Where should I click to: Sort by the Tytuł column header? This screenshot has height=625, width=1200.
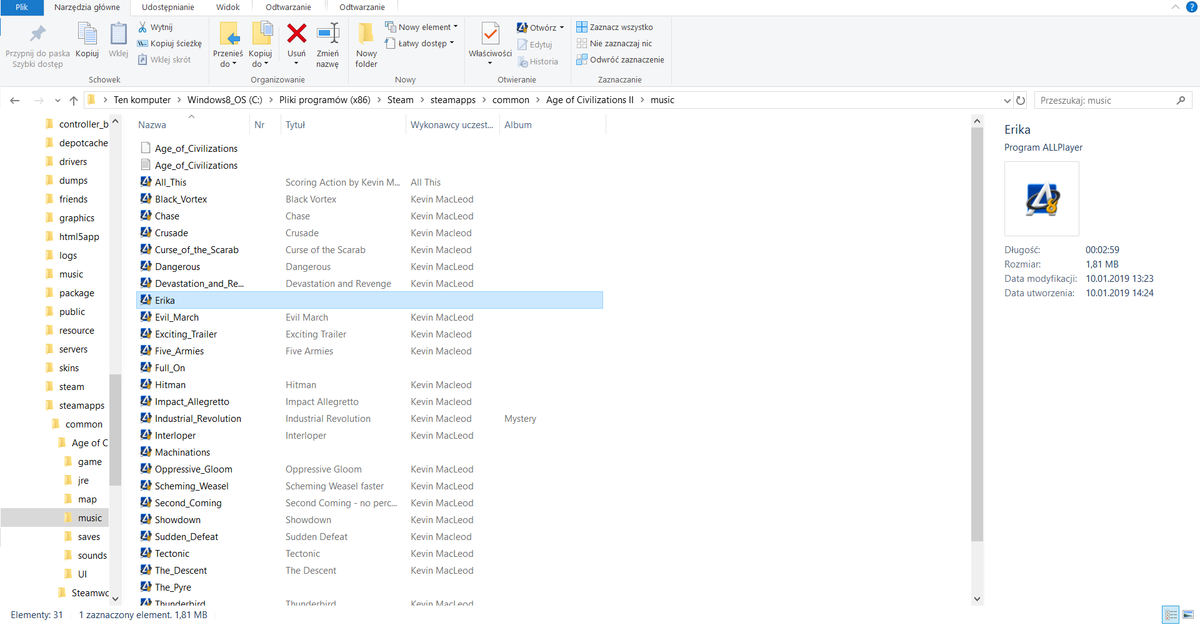(343, 125)
